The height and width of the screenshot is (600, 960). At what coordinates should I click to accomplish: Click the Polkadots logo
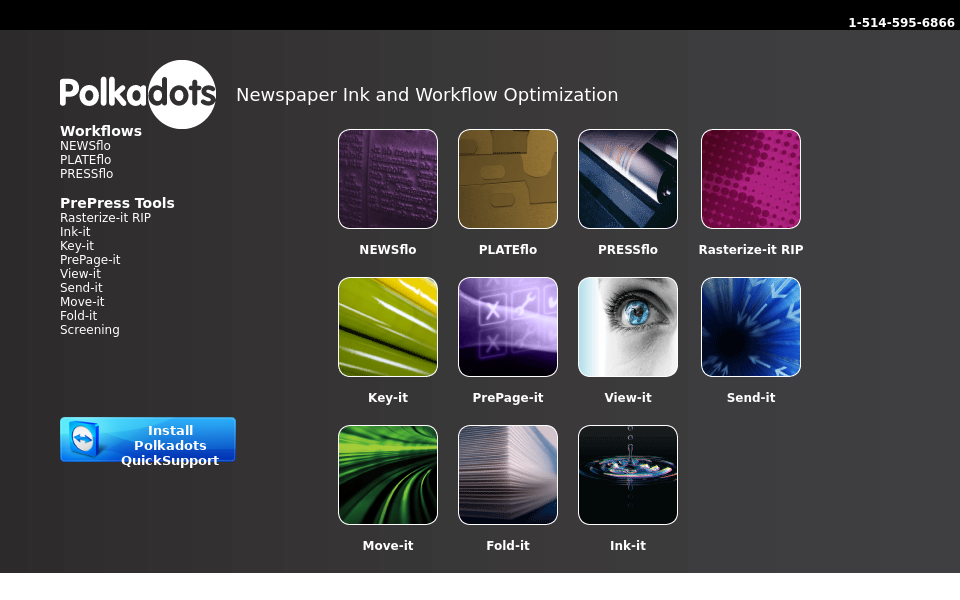coord(138,94)
